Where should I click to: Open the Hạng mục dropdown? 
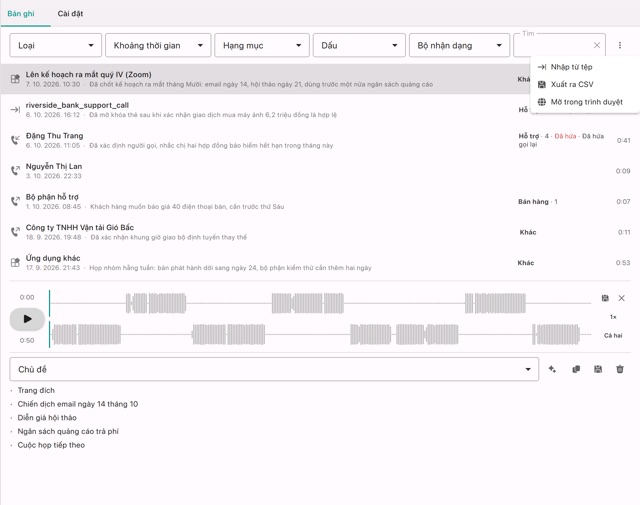(x=262, y=45)
